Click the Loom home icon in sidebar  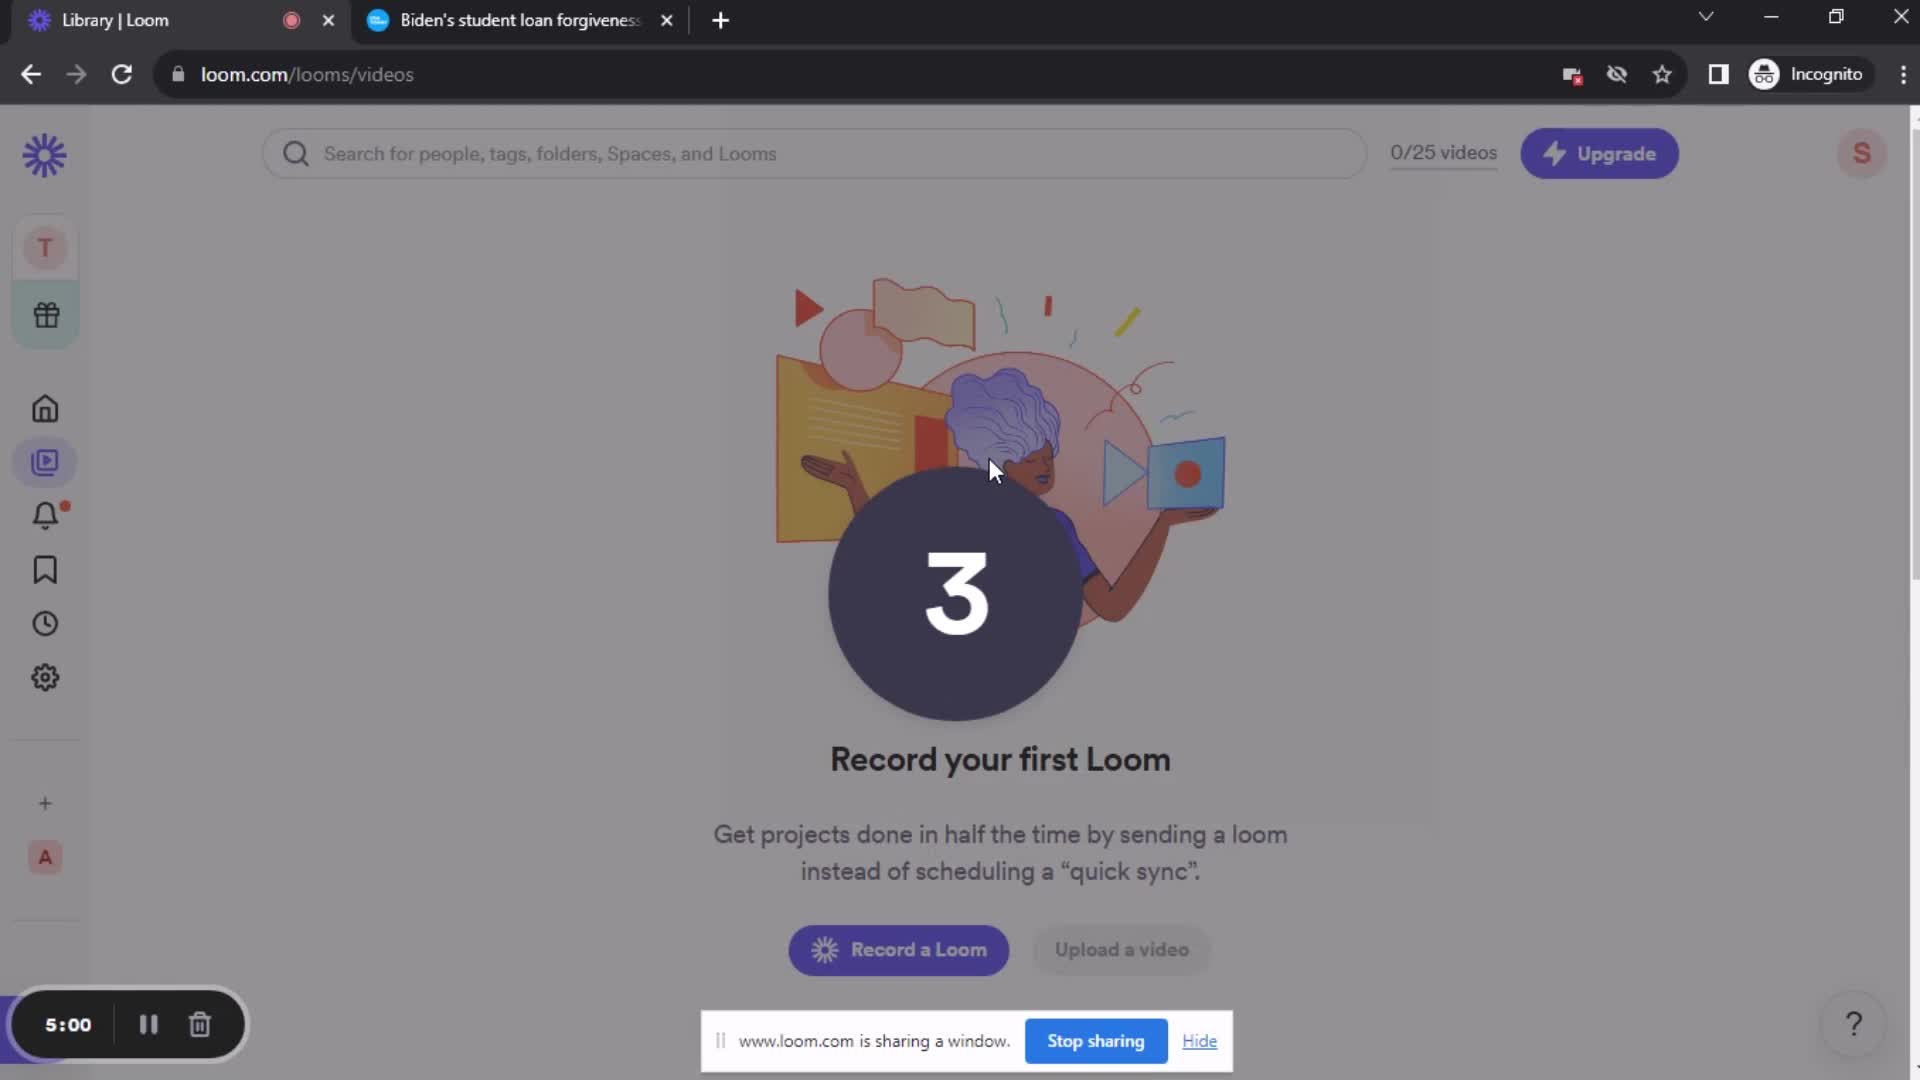pos(45,409)
